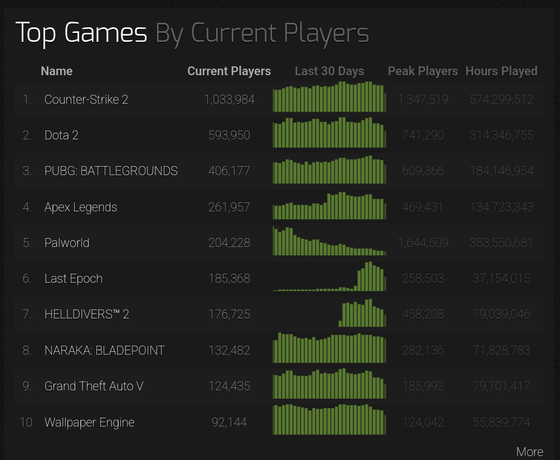Click current players value 185,368
560x460 pixels.
229,279
